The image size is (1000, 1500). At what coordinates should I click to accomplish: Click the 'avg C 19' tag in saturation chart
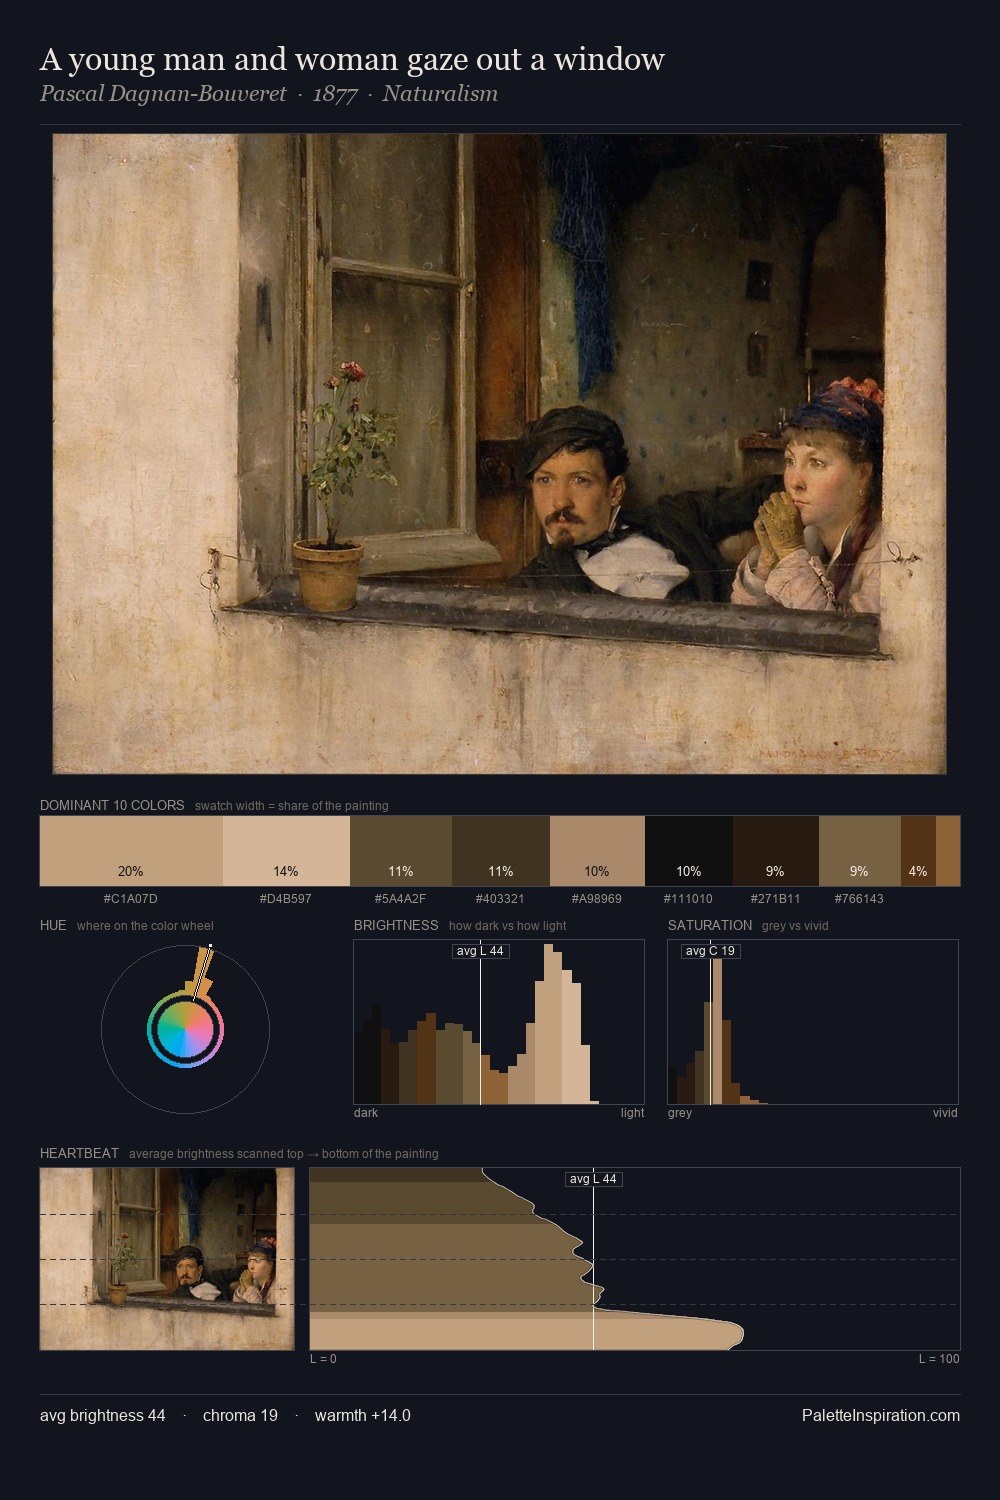tap(711, 951)
